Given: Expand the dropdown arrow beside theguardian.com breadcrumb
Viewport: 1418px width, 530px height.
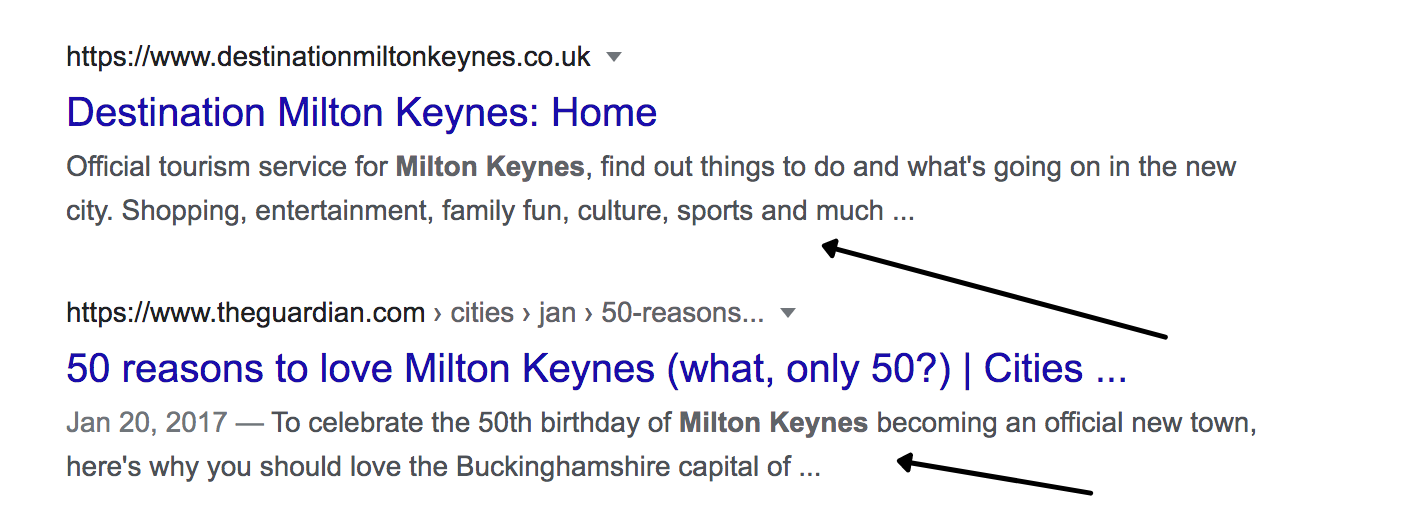Looking at the screenshot, I should [x=788, y=313].
